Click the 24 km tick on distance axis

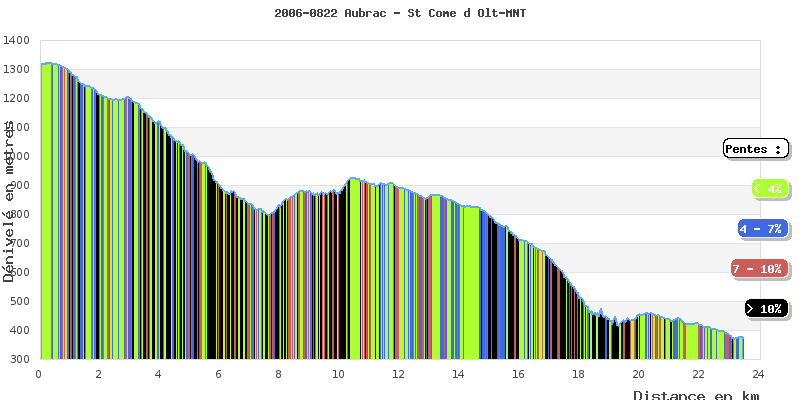[758, 374]
